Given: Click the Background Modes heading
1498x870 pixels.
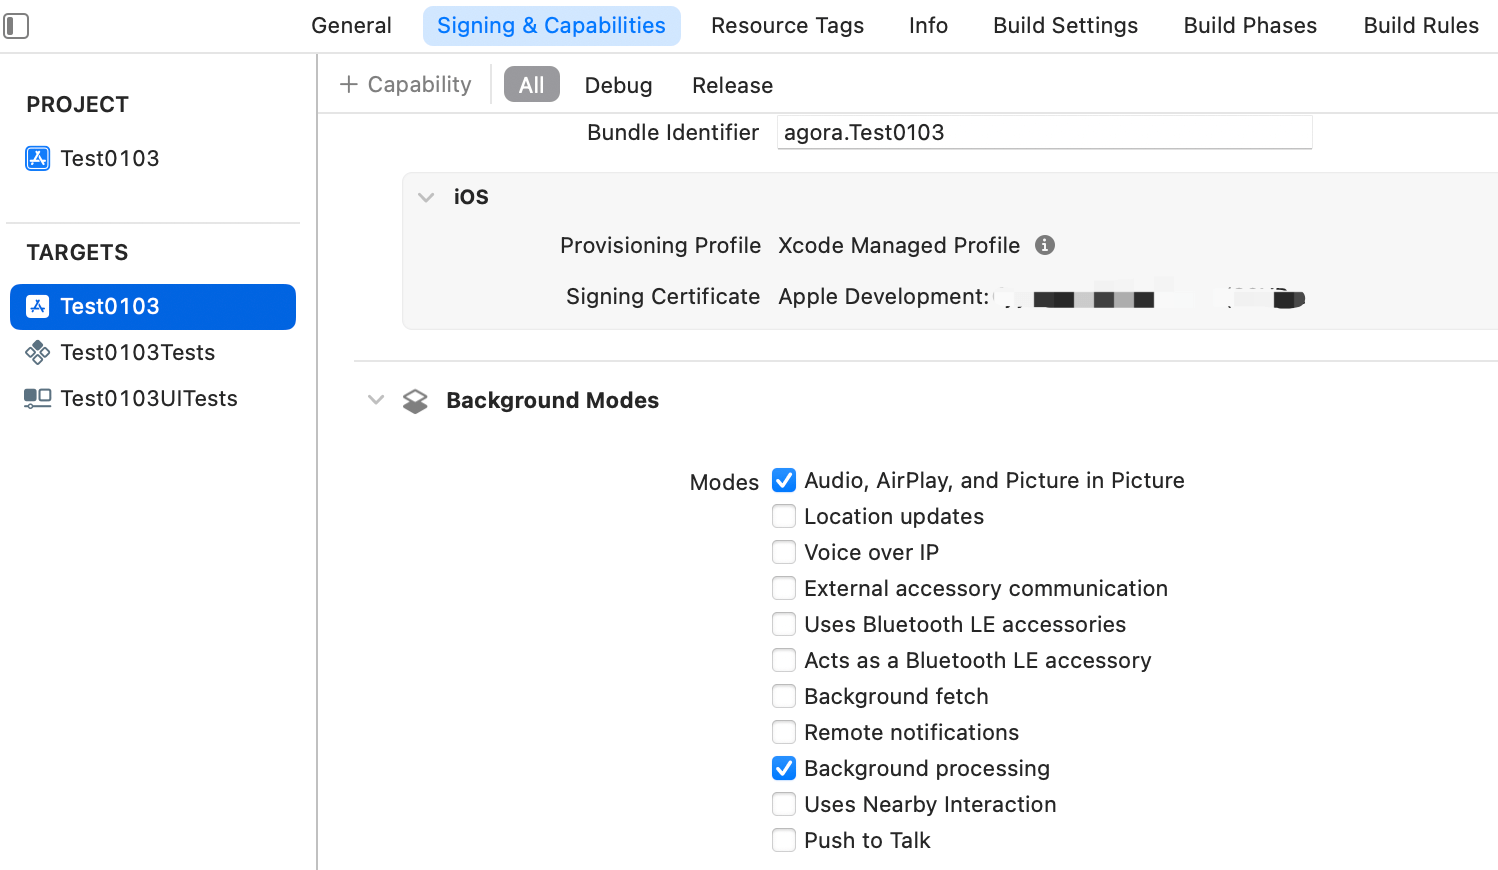Looking at the screenshot, I should [x=552, y=400].
